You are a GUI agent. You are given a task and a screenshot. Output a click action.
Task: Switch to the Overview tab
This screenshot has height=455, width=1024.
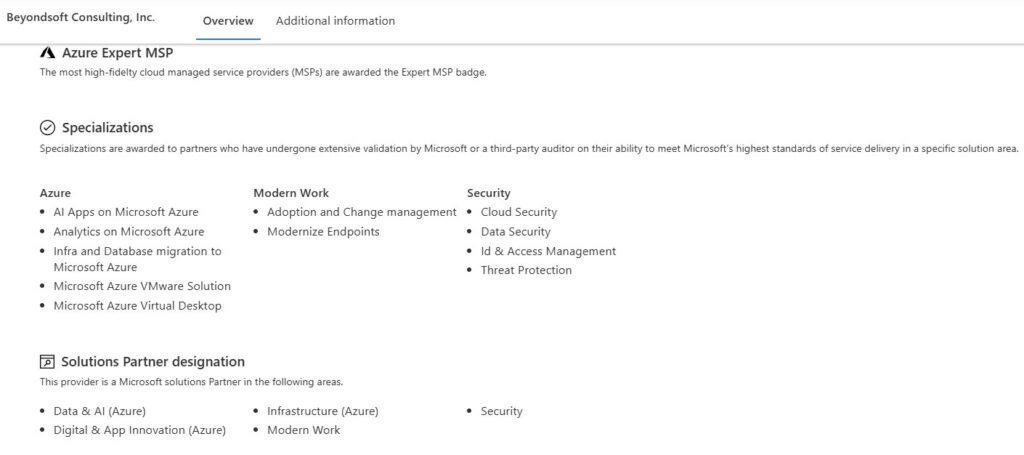pos(228,21)
